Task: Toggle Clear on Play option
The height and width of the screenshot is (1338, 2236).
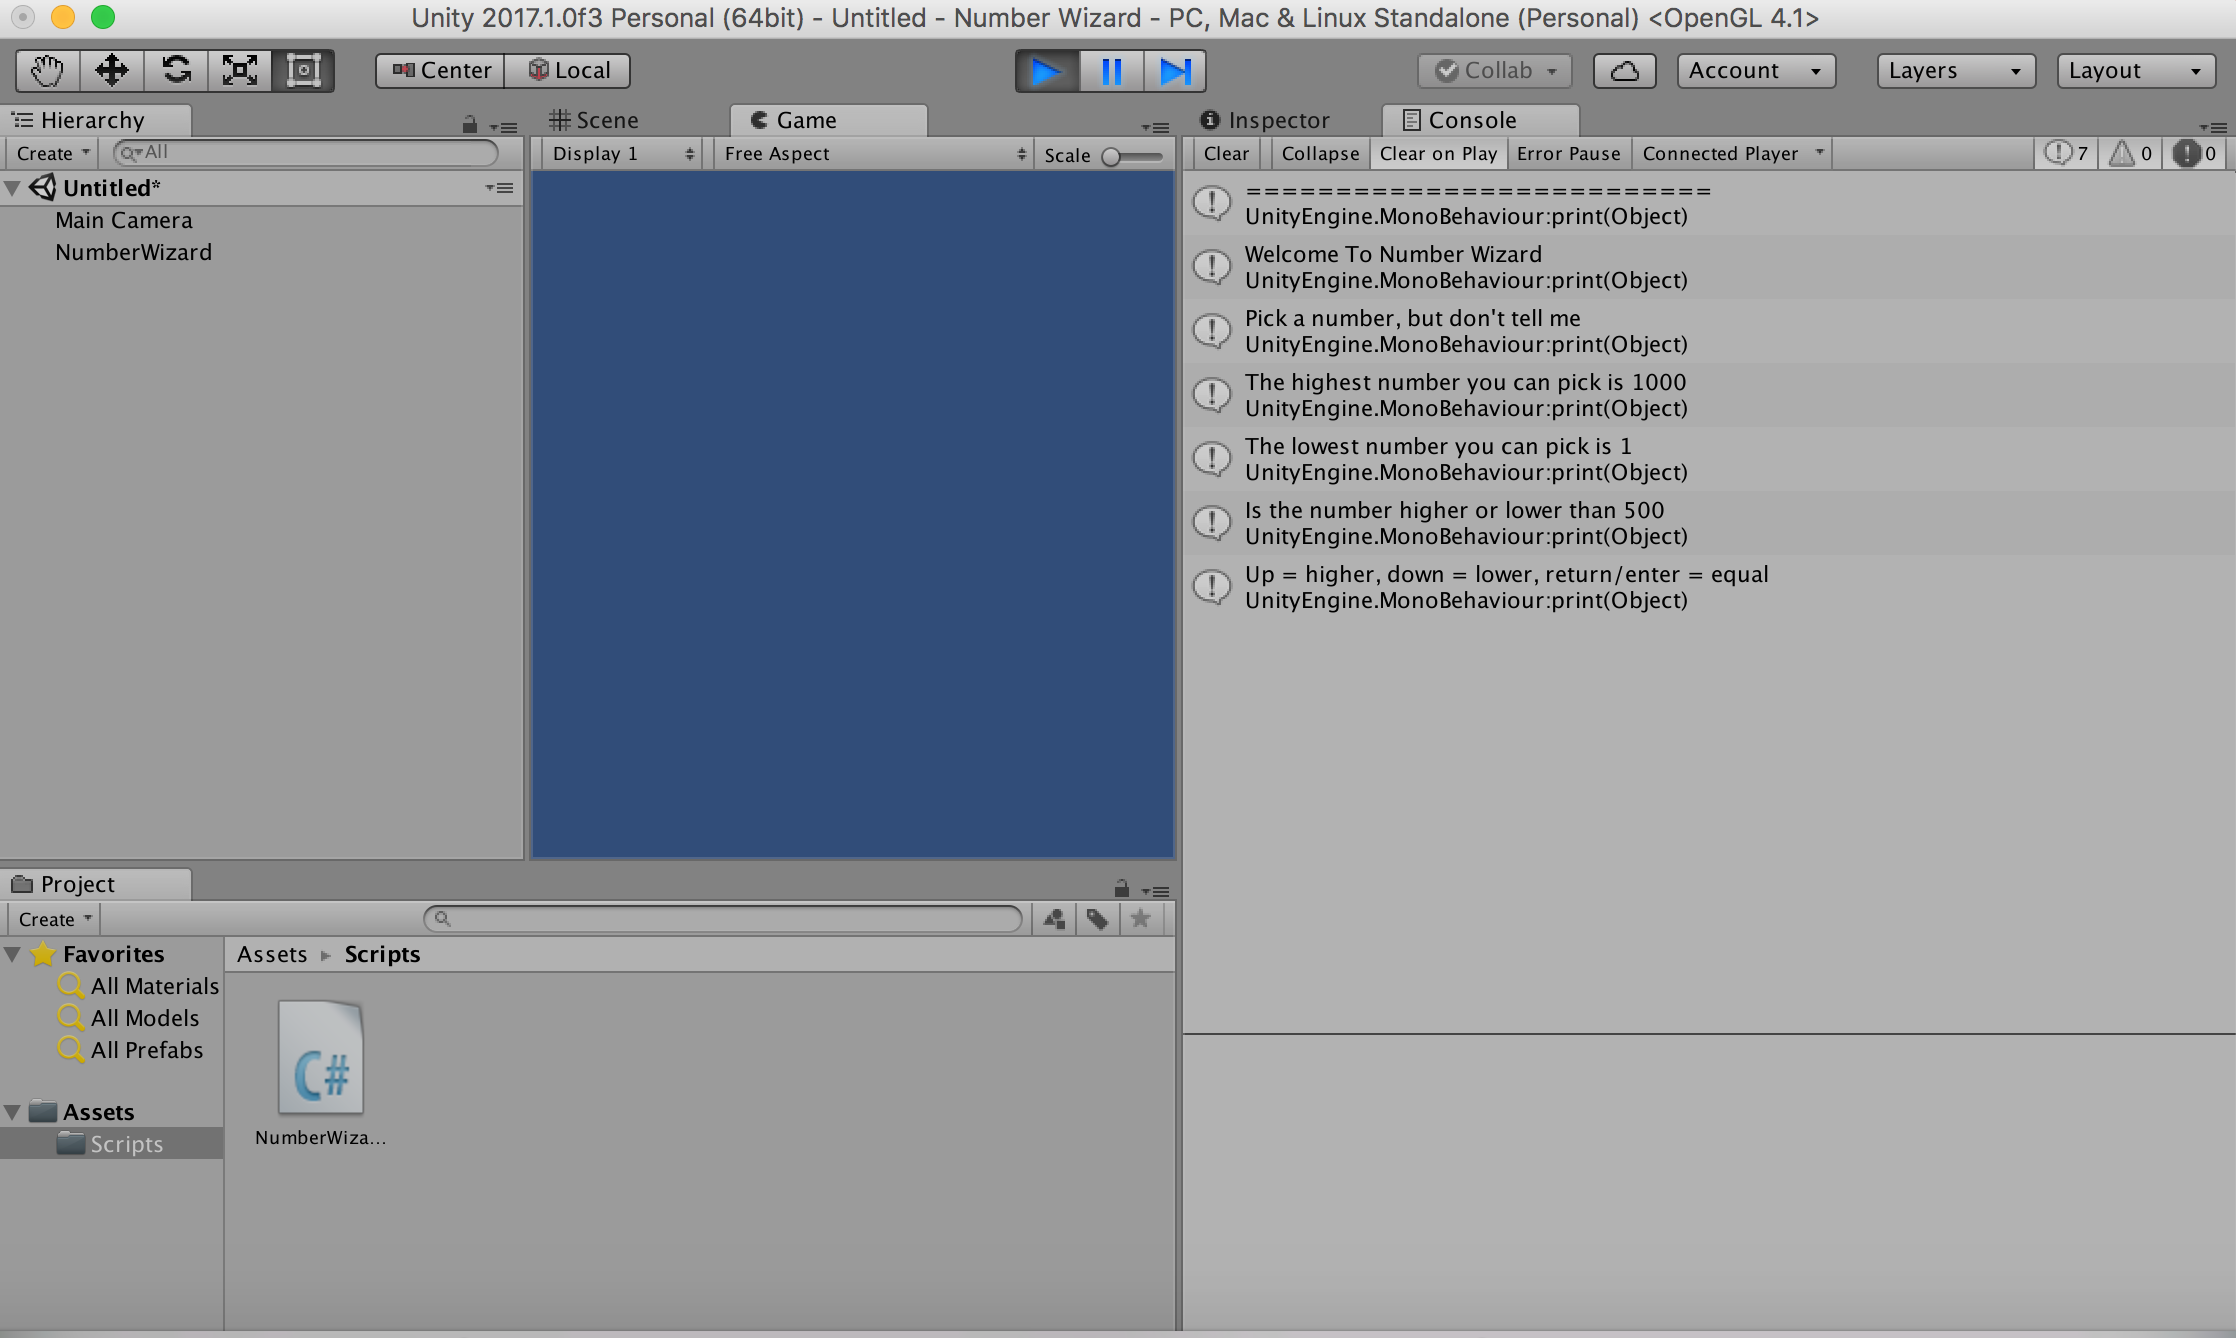Action: (1438, 153)
